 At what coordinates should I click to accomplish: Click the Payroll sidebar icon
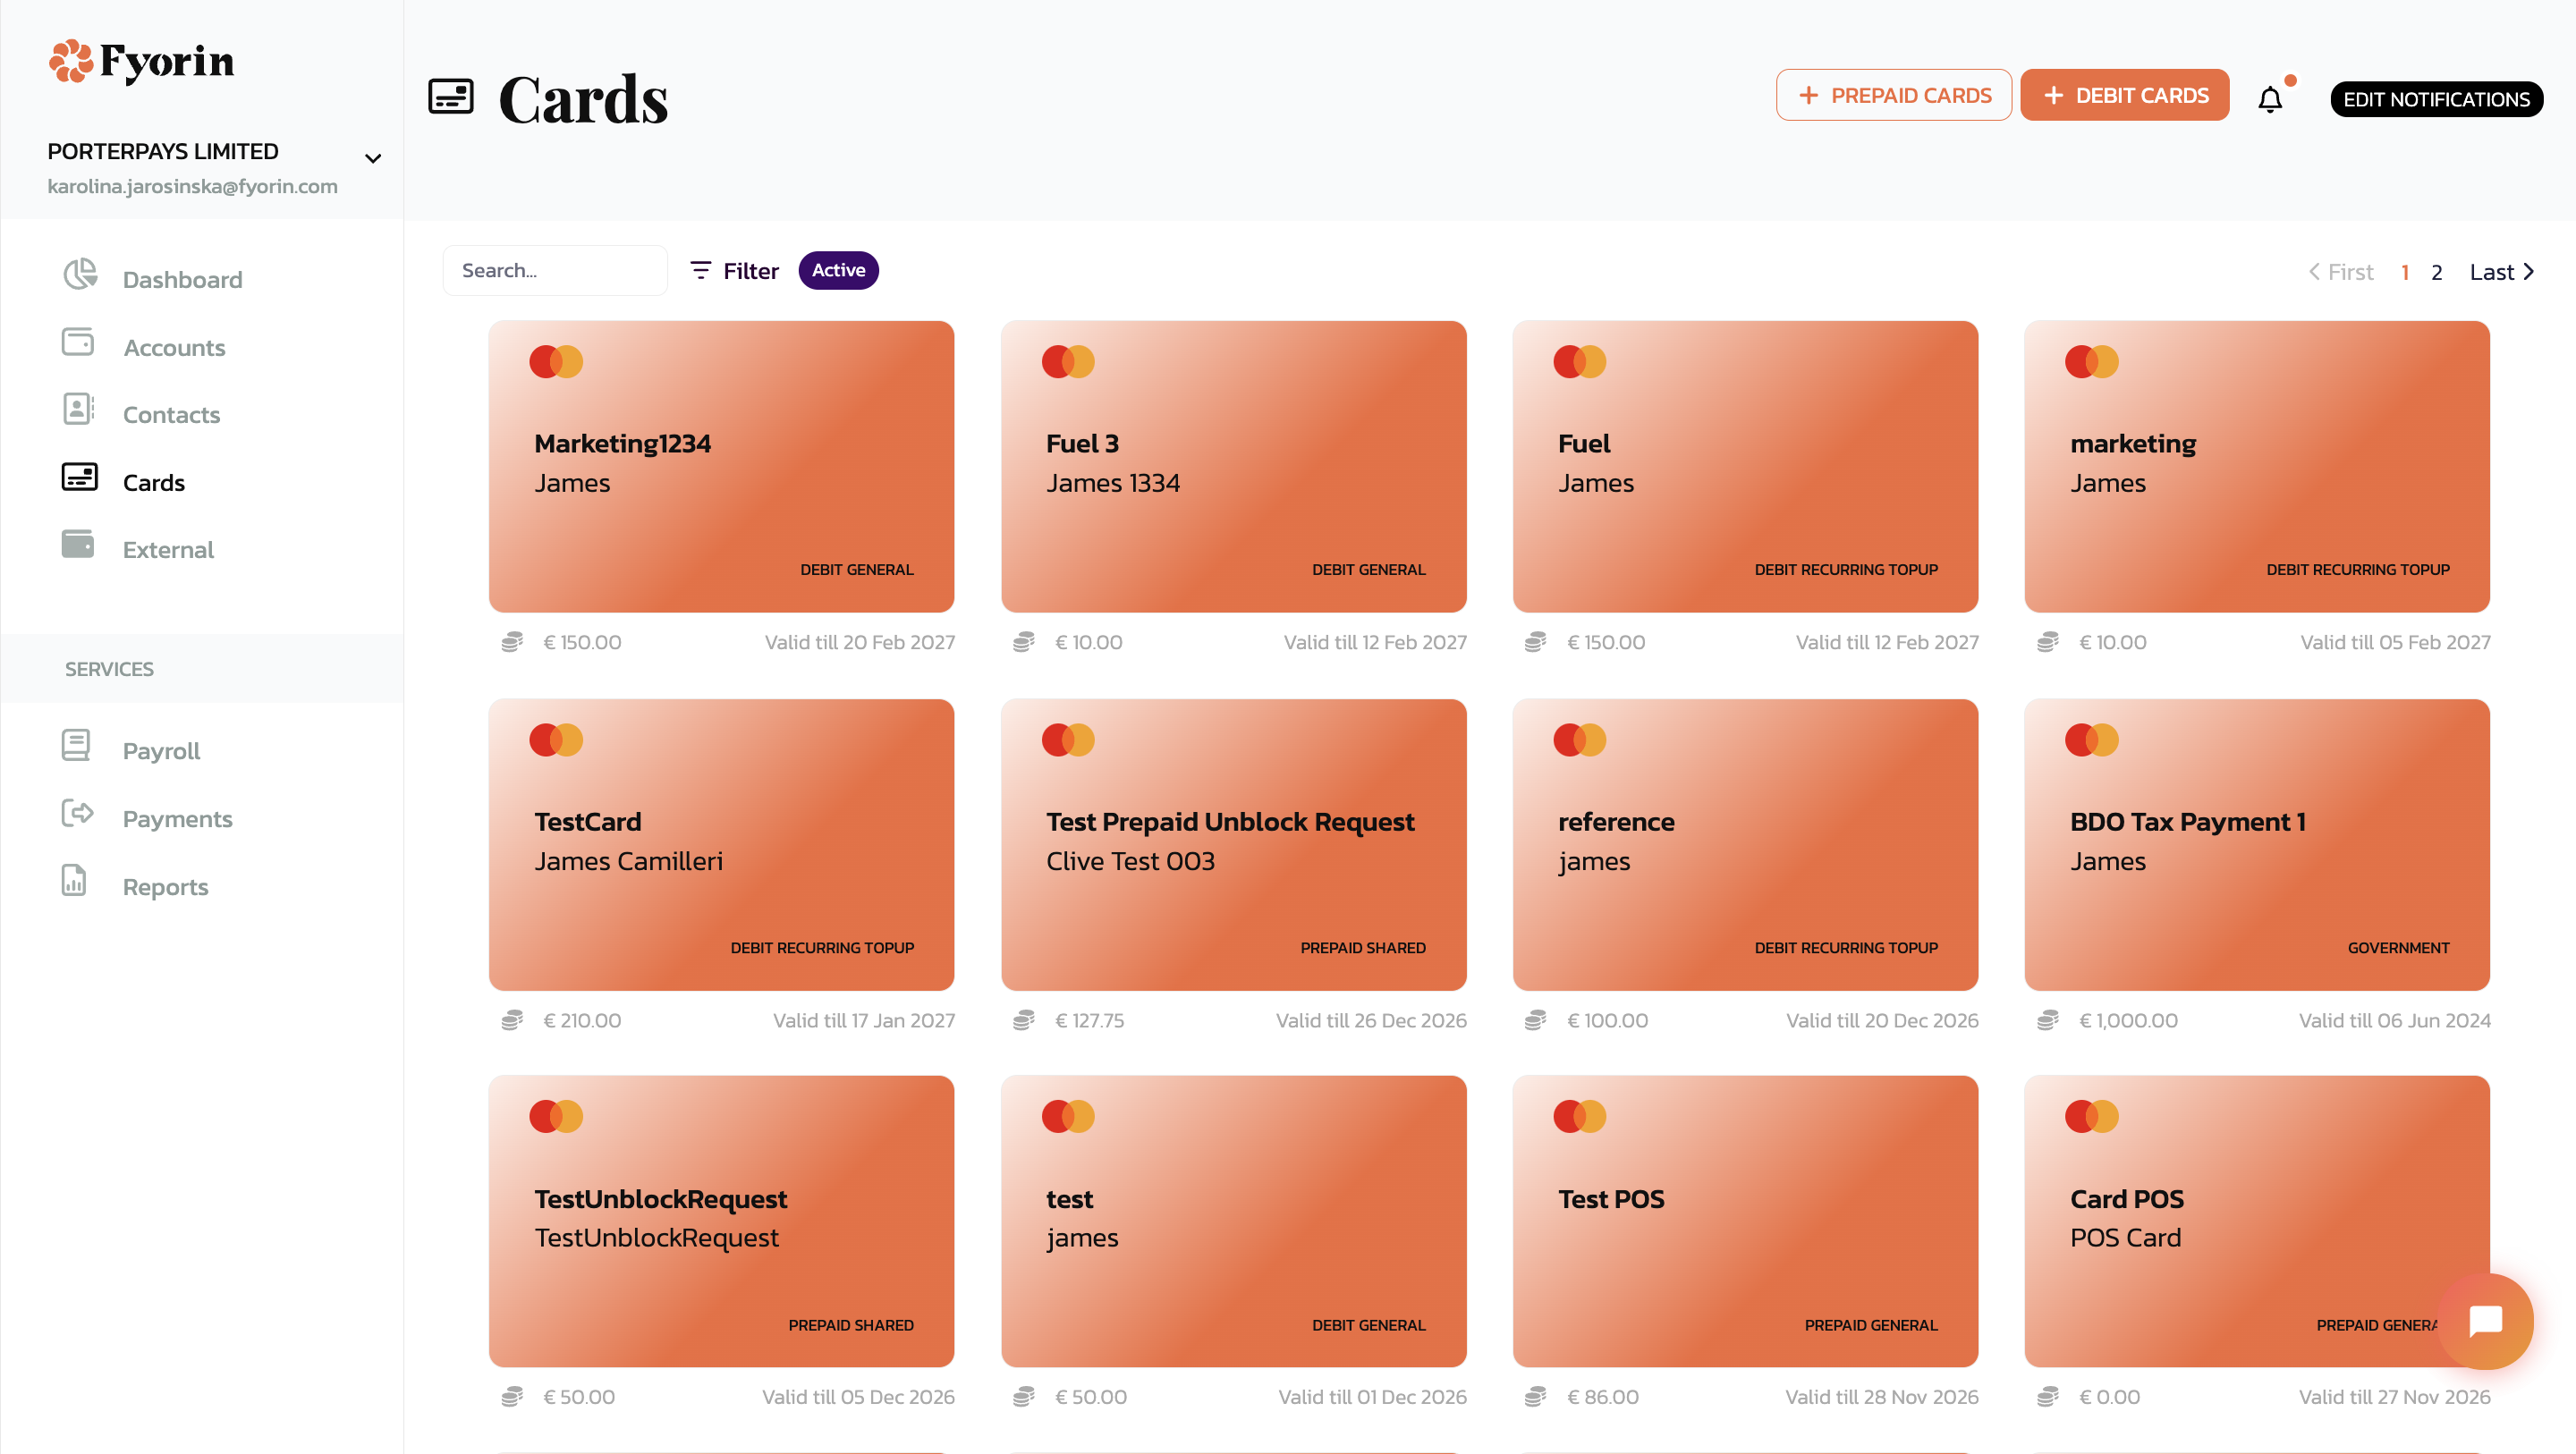(76, 747)
